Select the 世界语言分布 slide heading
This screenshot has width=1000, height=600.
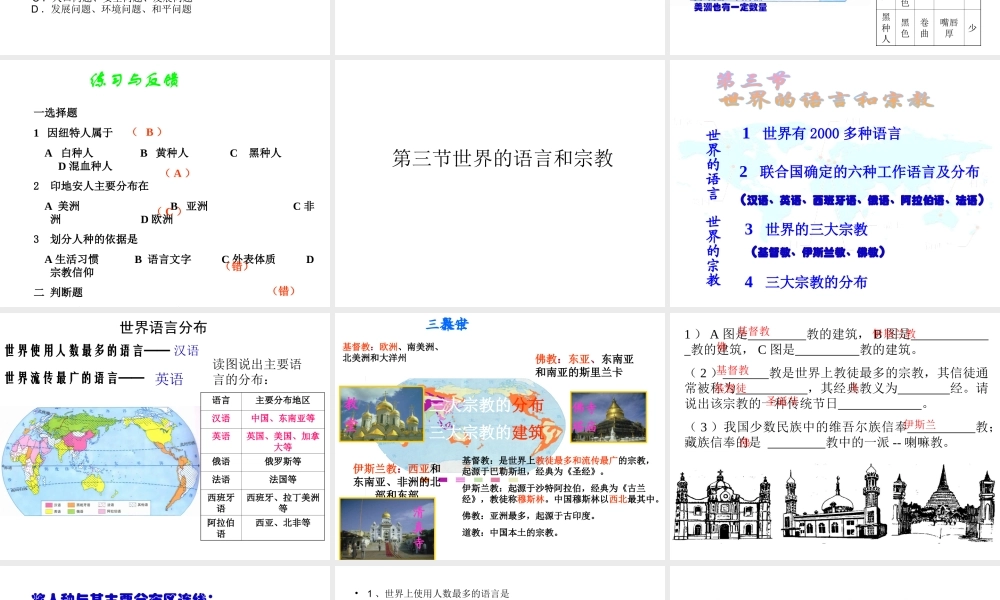click(164, 327)
